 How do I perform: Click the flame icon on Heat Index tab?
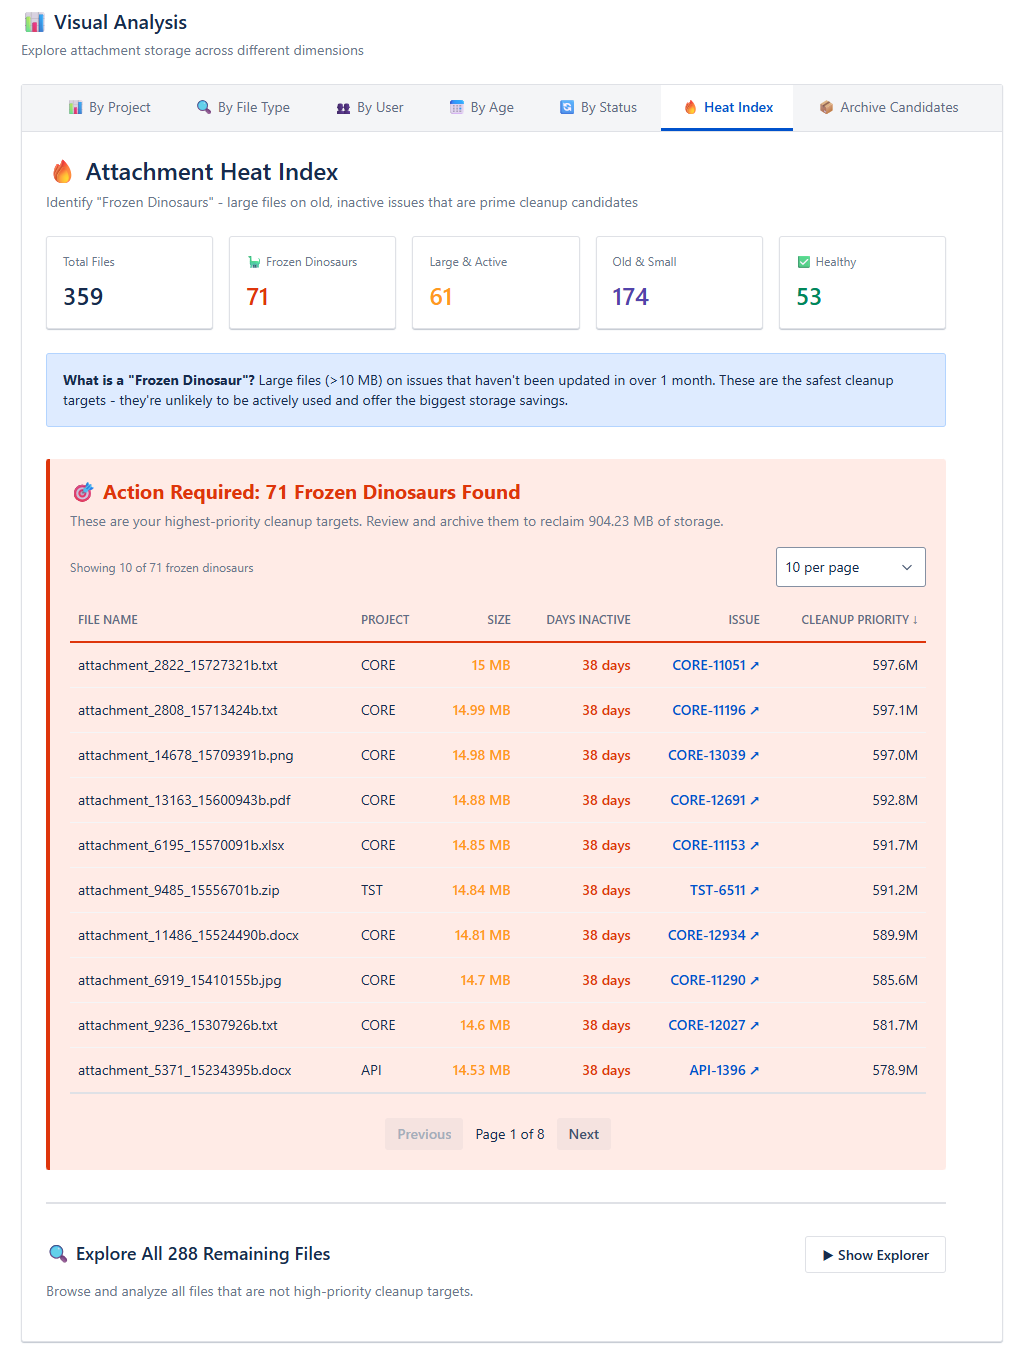point(690,107)
